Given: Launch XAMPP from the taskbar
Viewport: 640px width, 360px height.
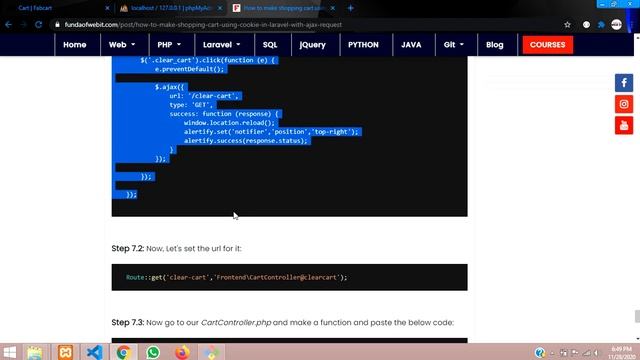Looking at the screenshot, I should [65, 352].
